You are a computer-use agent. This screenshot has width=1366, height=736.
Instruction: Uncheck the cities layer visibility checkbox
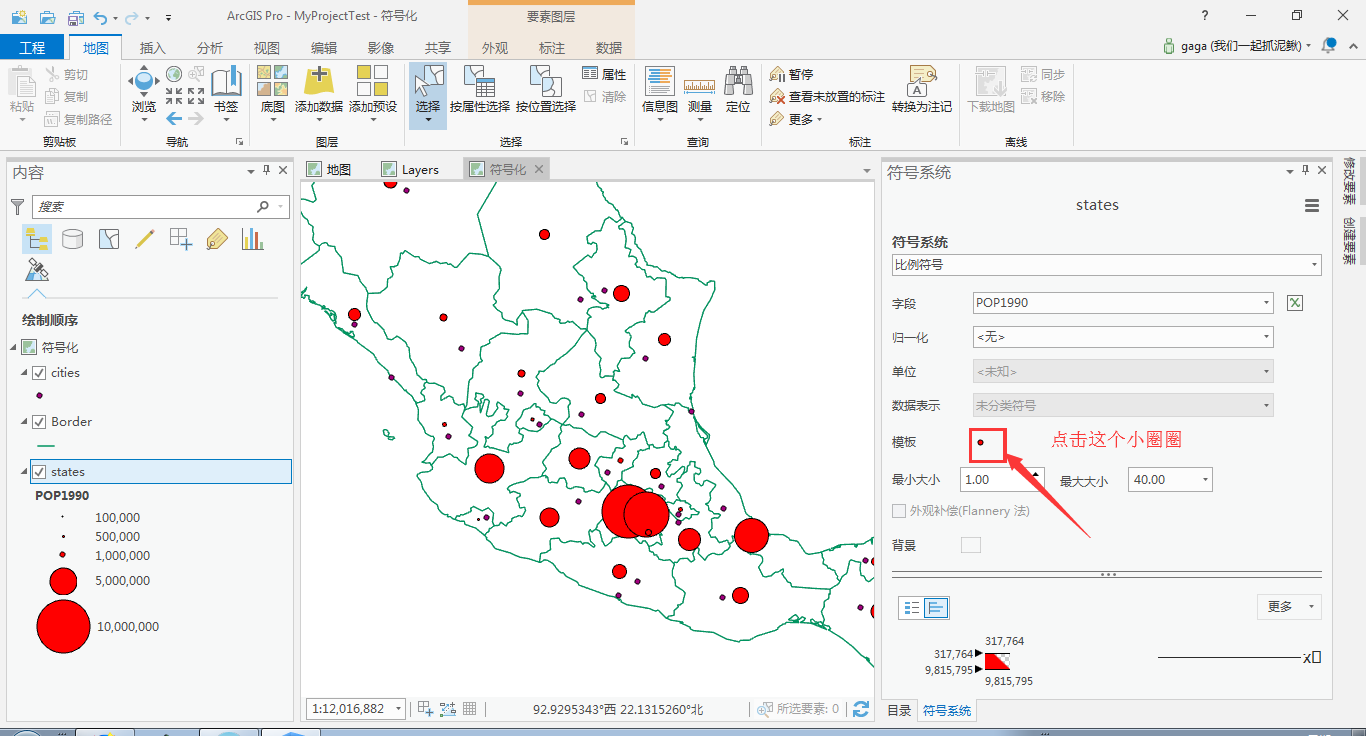pos(39,373)
